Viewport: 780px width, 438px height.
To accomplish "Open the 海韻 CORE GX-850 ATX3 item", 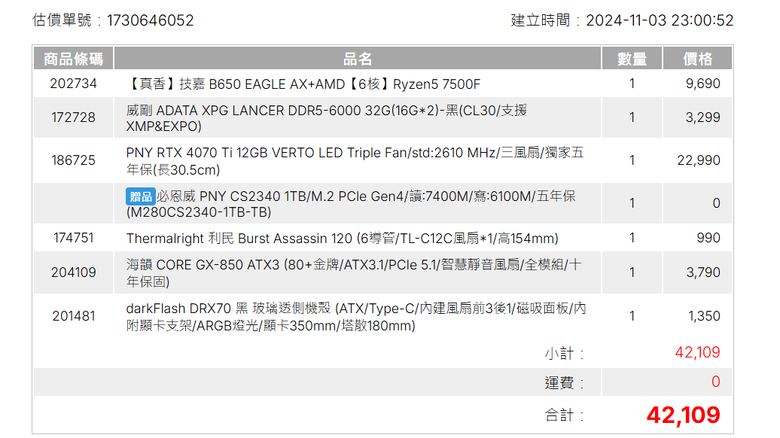I will point(354,273).
